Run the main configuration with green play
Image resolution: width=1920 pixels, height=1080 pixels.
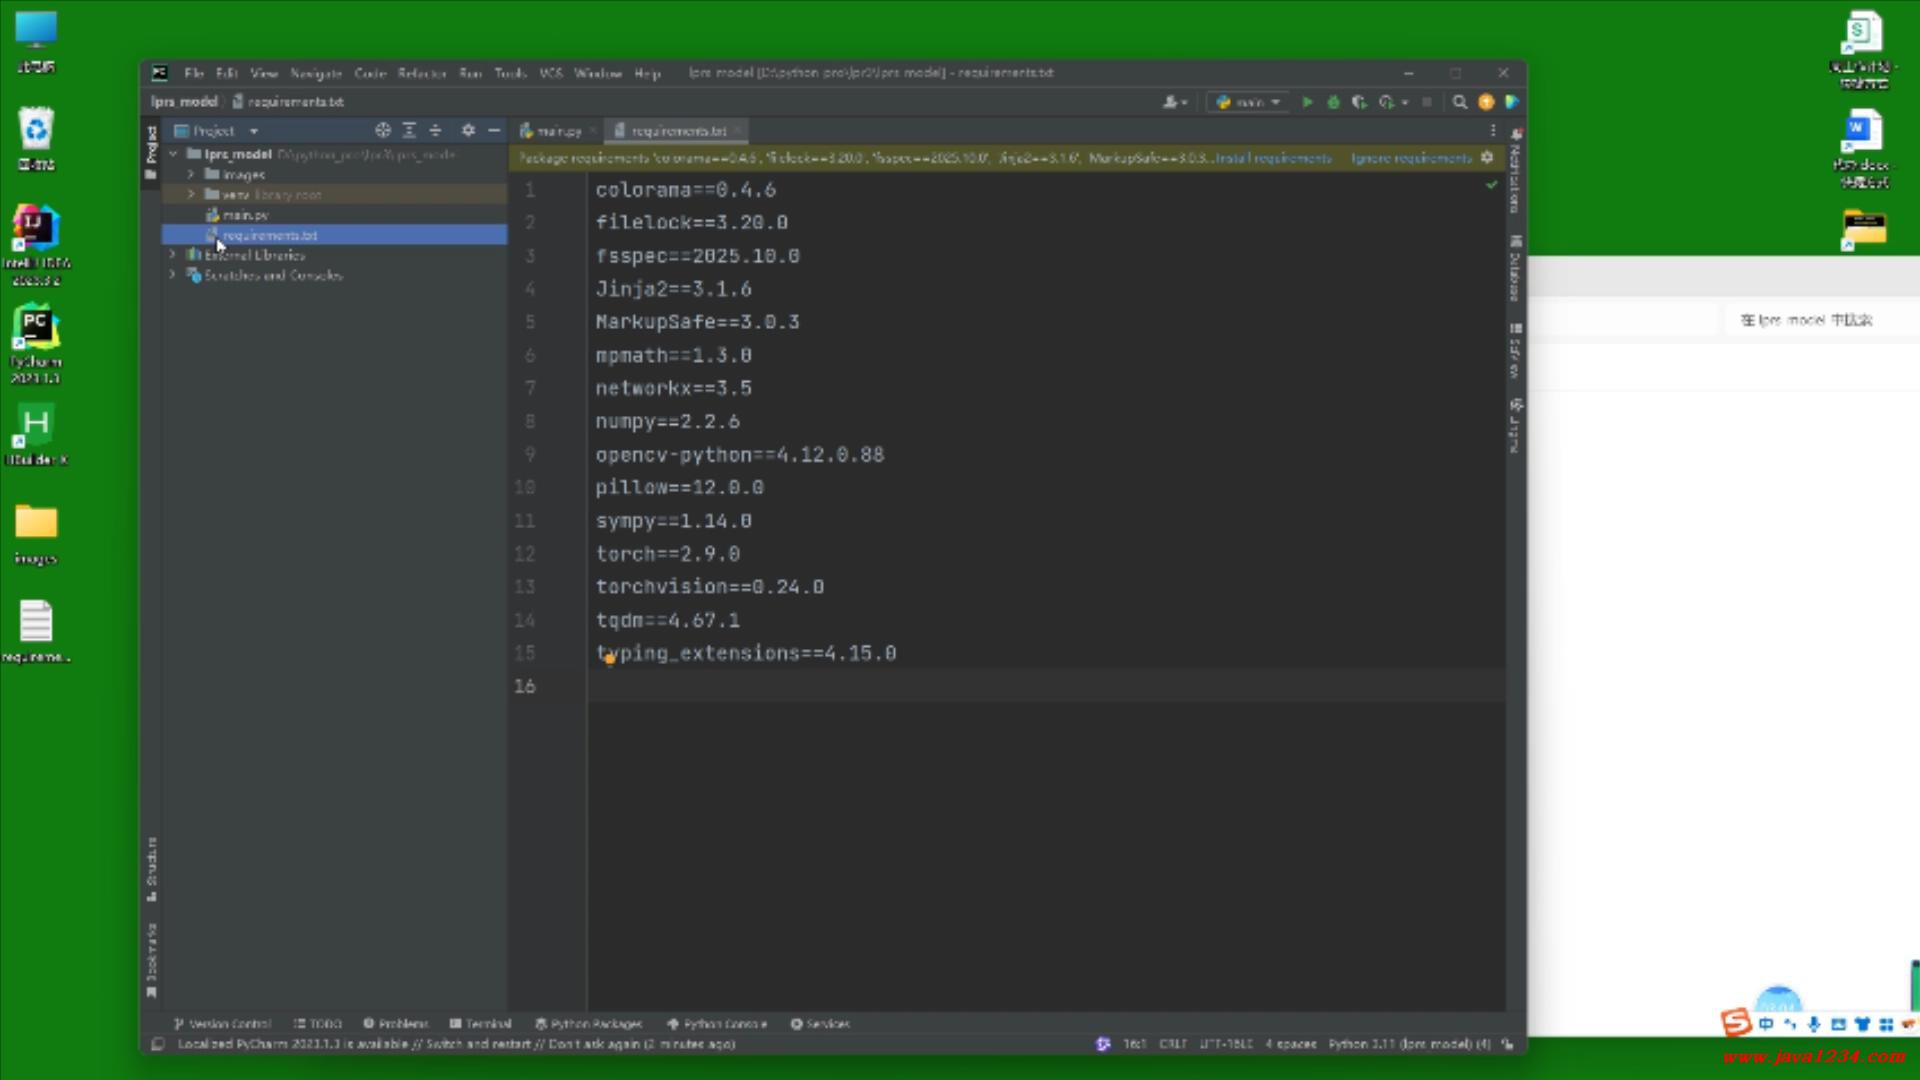coord(1307,102)
